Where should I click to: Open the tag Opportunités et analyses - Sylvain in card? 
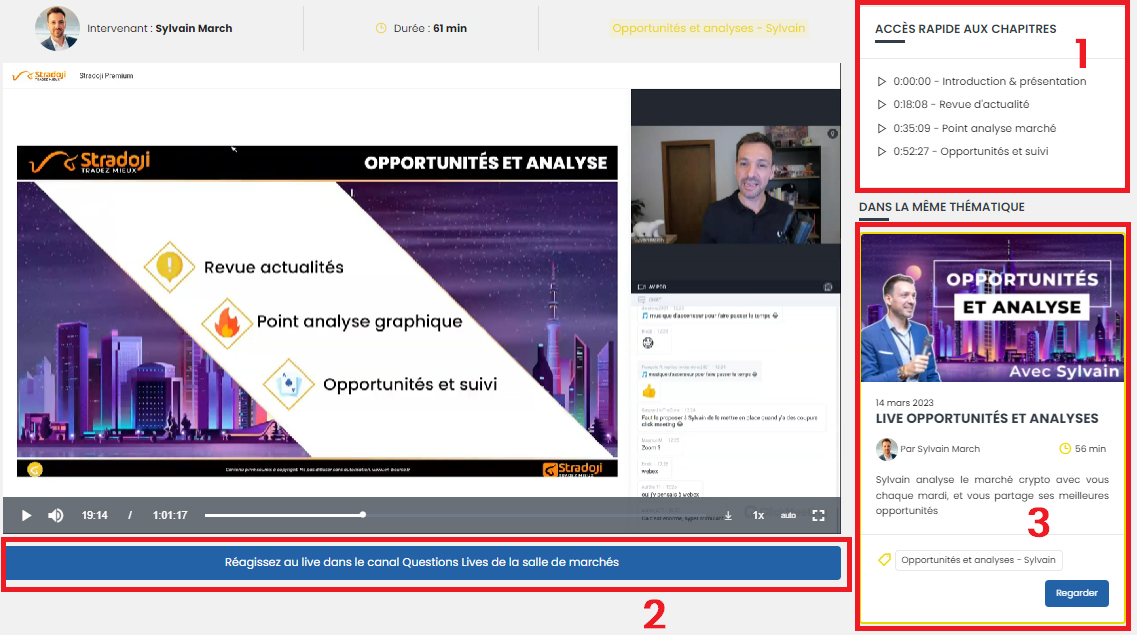[x=978, y=560]
